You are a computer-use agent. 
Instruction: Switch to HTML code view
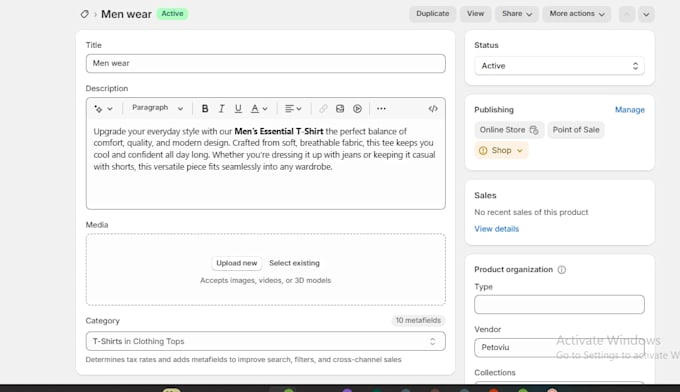433,109
